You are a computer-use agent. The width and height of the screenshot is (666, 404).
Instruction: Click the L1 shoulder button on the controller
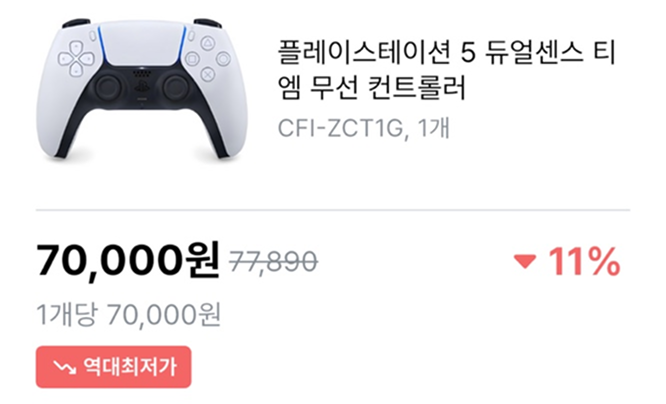(x=76, y=23)
